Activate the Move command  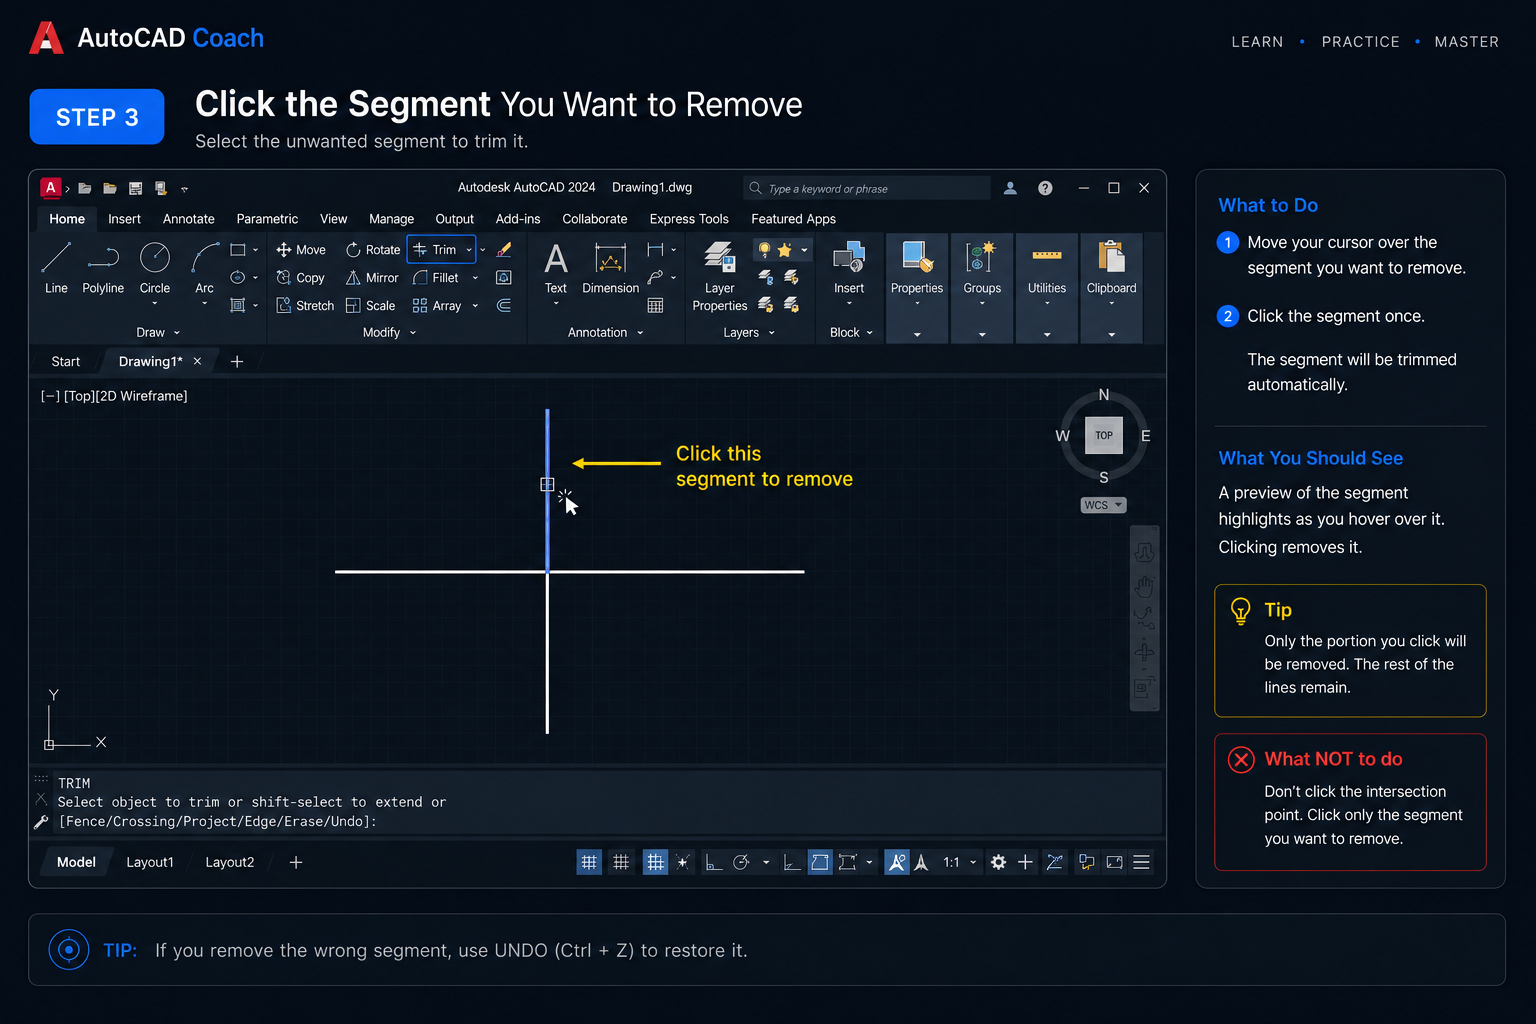301,250
